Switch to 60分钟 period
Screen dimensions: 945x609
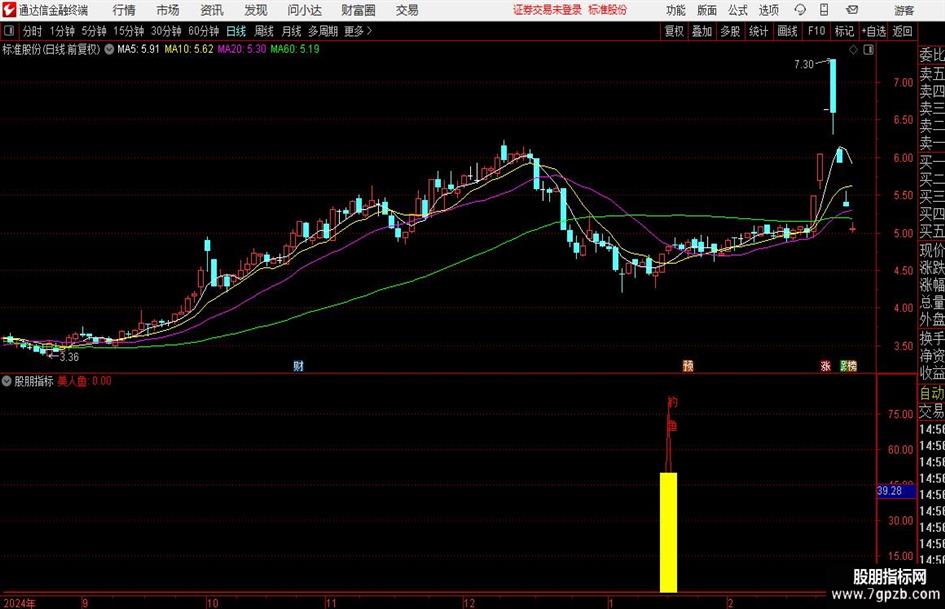[x=204, y=31]
